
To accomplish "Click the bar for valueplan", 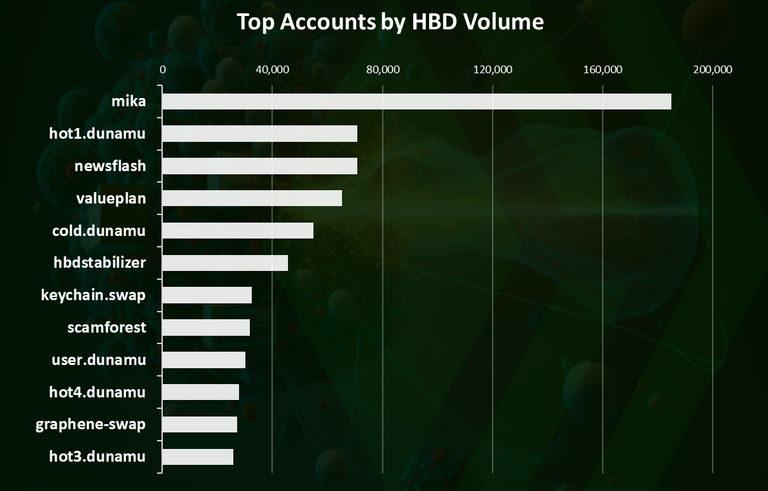I will pyautogui.click(x=252, y=198).
